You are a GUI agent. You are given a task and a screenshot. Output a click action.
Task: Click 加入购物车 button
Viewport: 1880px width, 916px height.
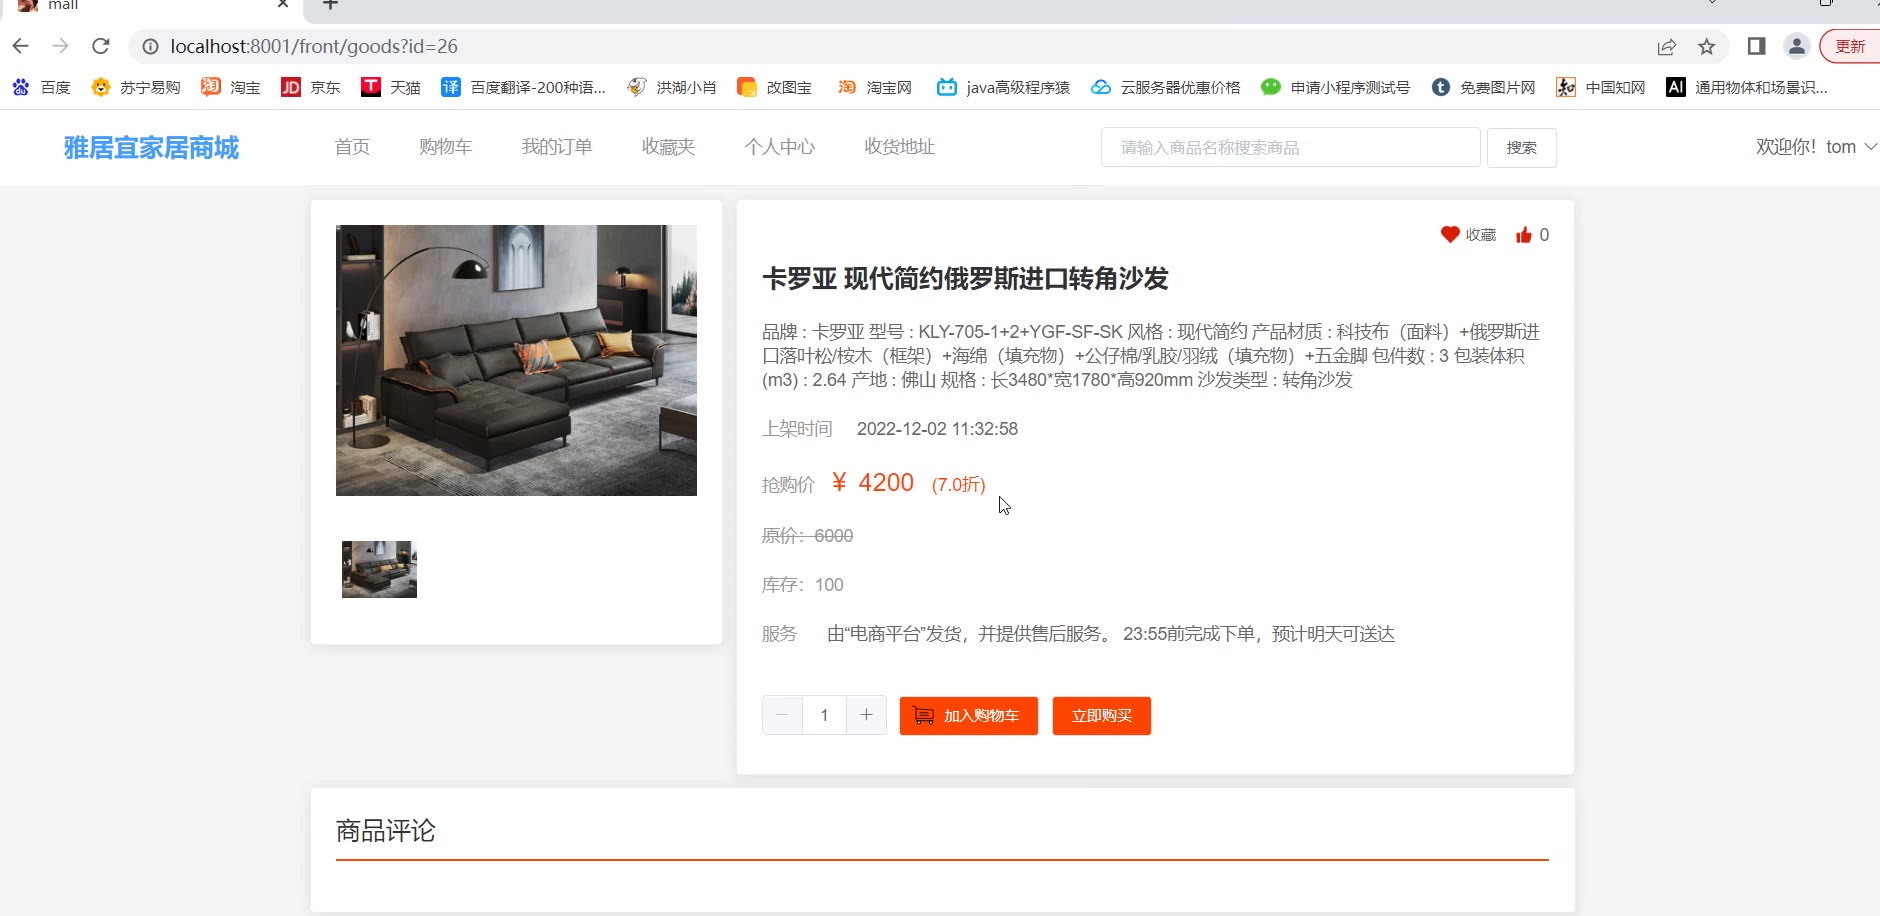(x=969, y=716)
